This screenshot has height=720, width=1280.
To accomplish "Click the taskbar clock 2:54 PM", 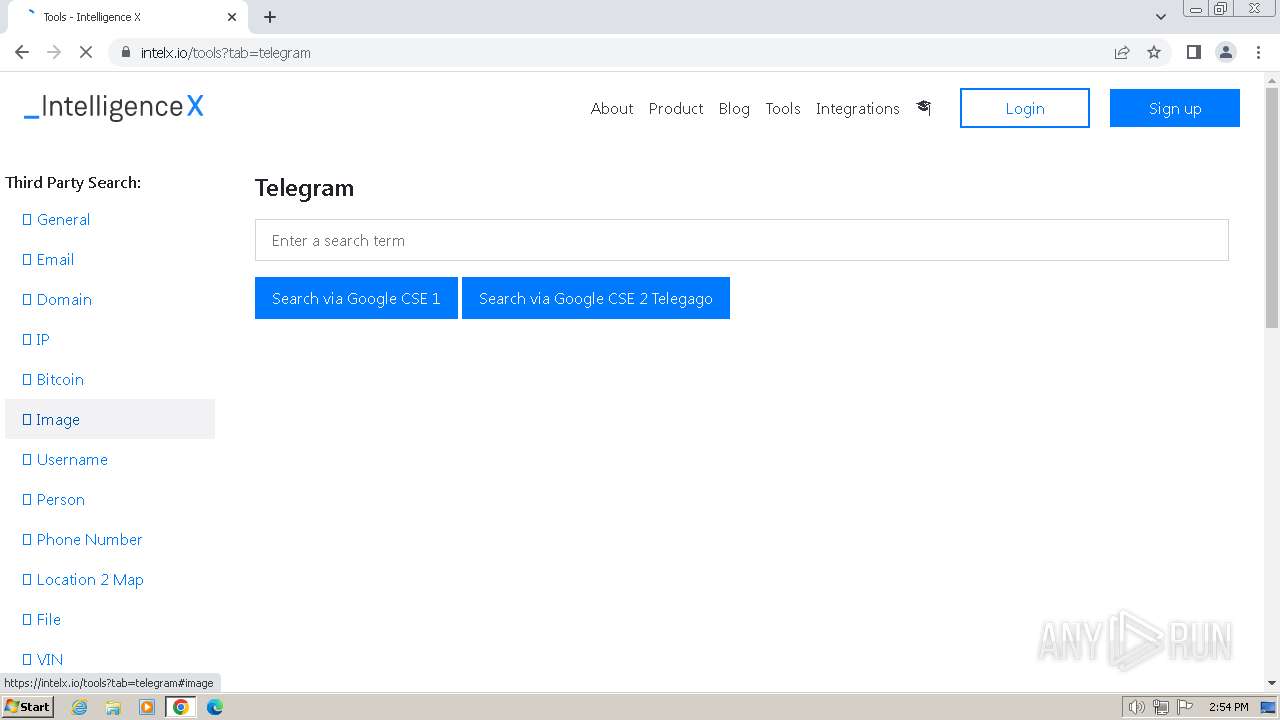I will coord(1228,707).
